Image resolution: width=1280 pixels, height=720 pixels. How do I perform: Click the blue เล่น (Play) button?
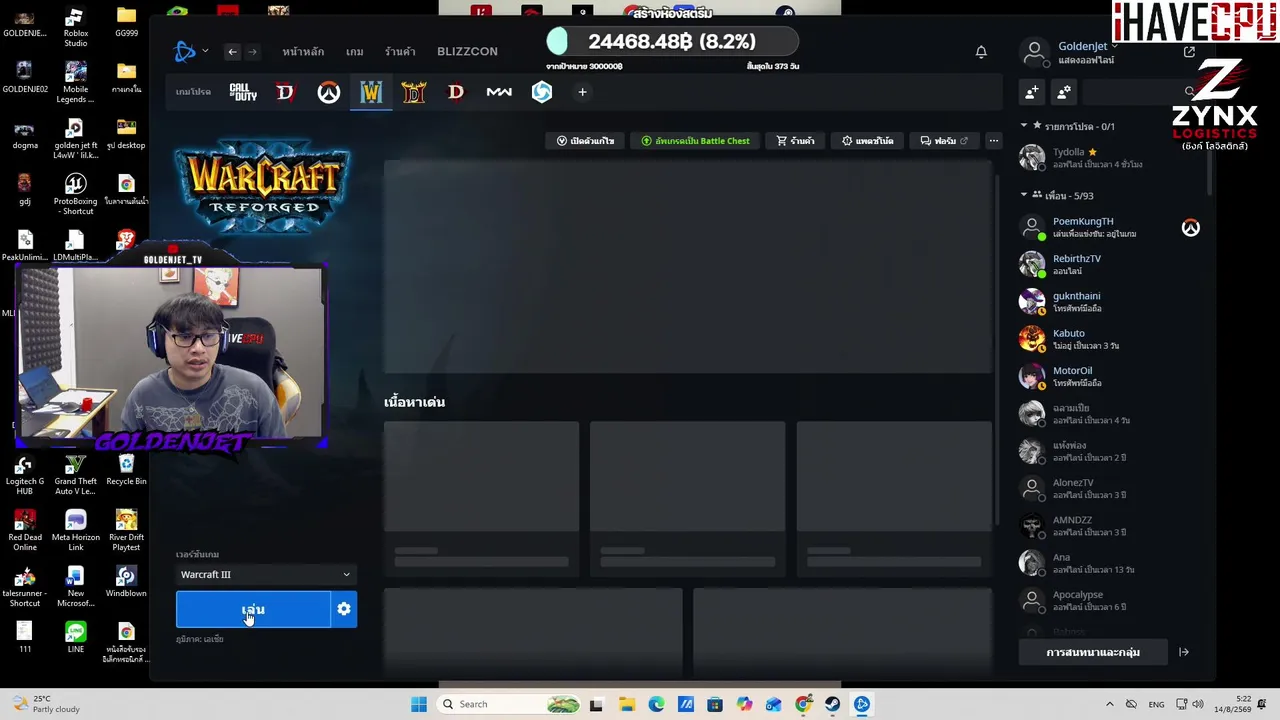(253, 609)
